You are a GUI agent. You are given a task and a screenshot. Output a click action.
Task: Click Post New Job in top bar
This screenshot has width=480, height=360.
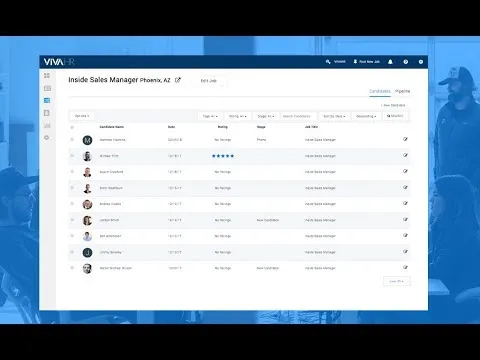[x=367, y=62]
